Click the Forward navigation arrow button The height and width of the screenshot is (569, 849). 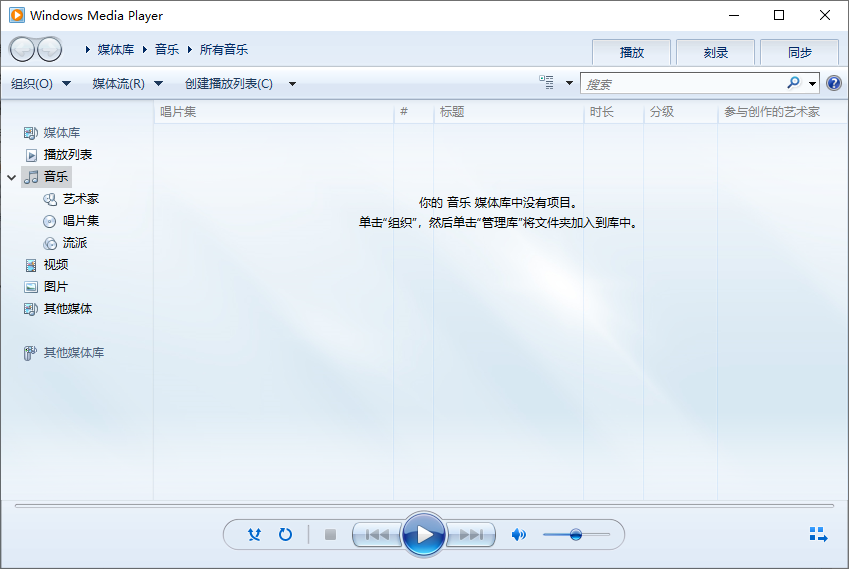[49, 50]
